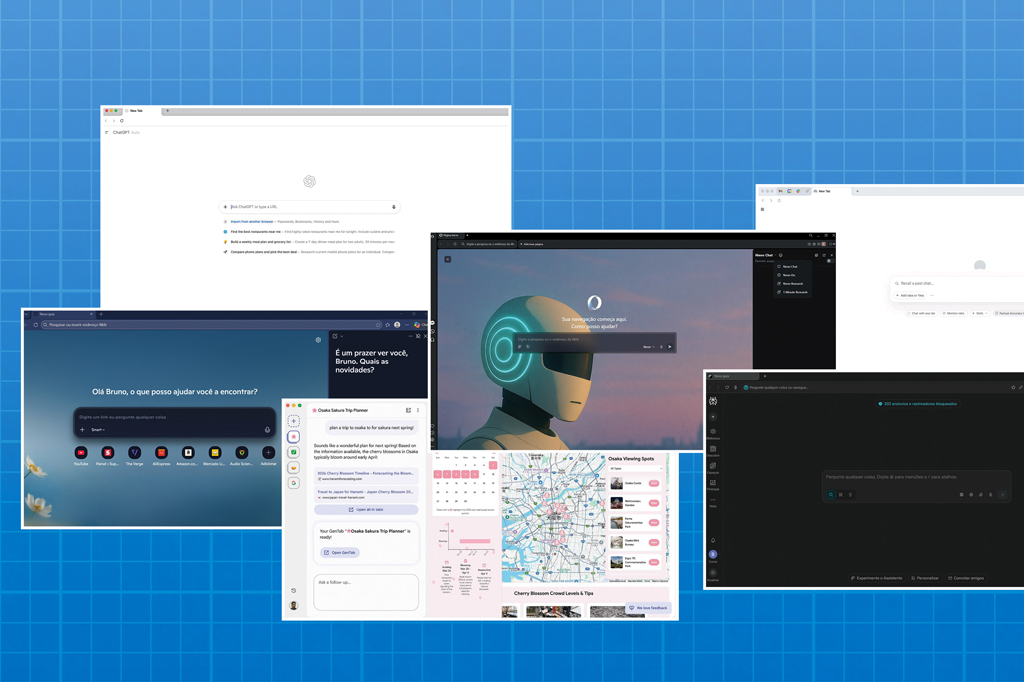Expand the Smart mode dropdown

pyautogui.click(x=97, y=430)
